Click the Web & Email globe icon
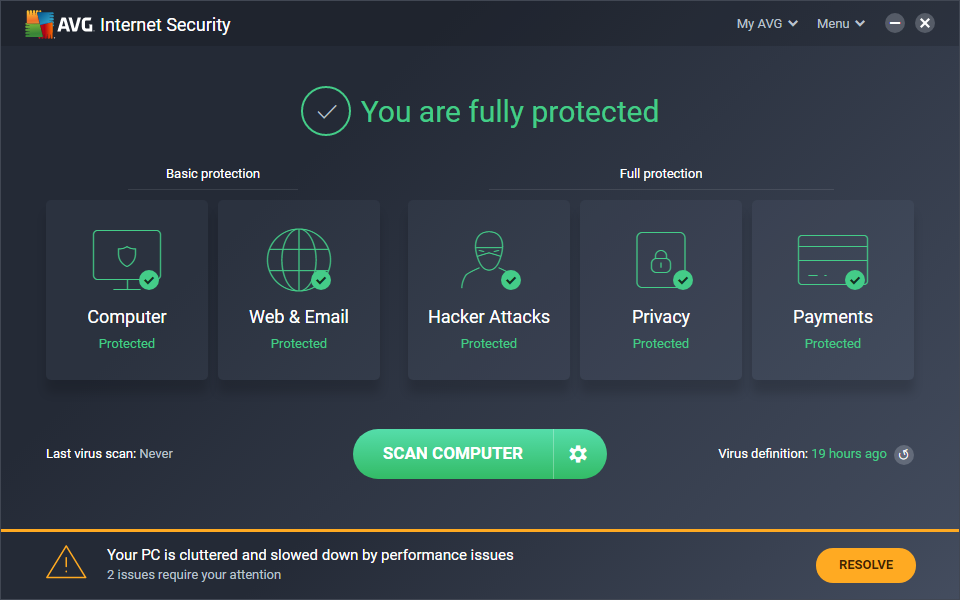Viewport: 960px width, 600px height. tap(298, 259)
